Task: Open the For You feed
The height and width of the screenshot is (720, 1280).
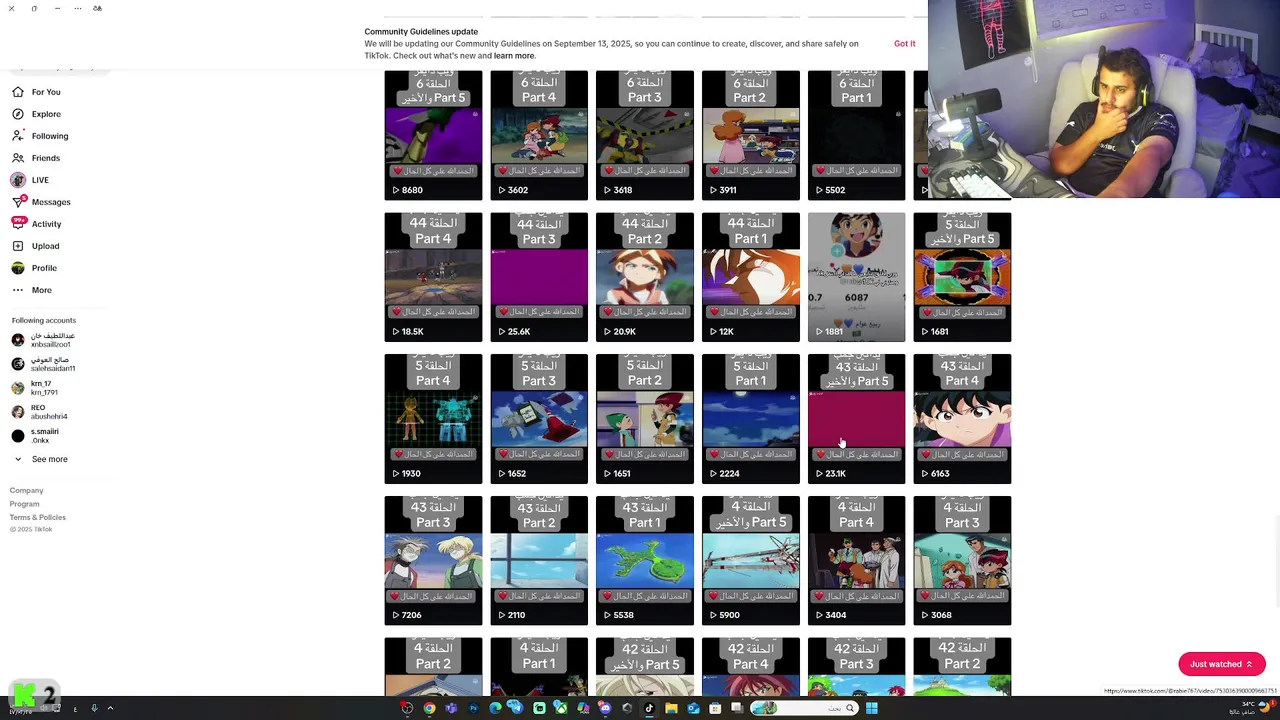Action: click(x=36, y=92)
